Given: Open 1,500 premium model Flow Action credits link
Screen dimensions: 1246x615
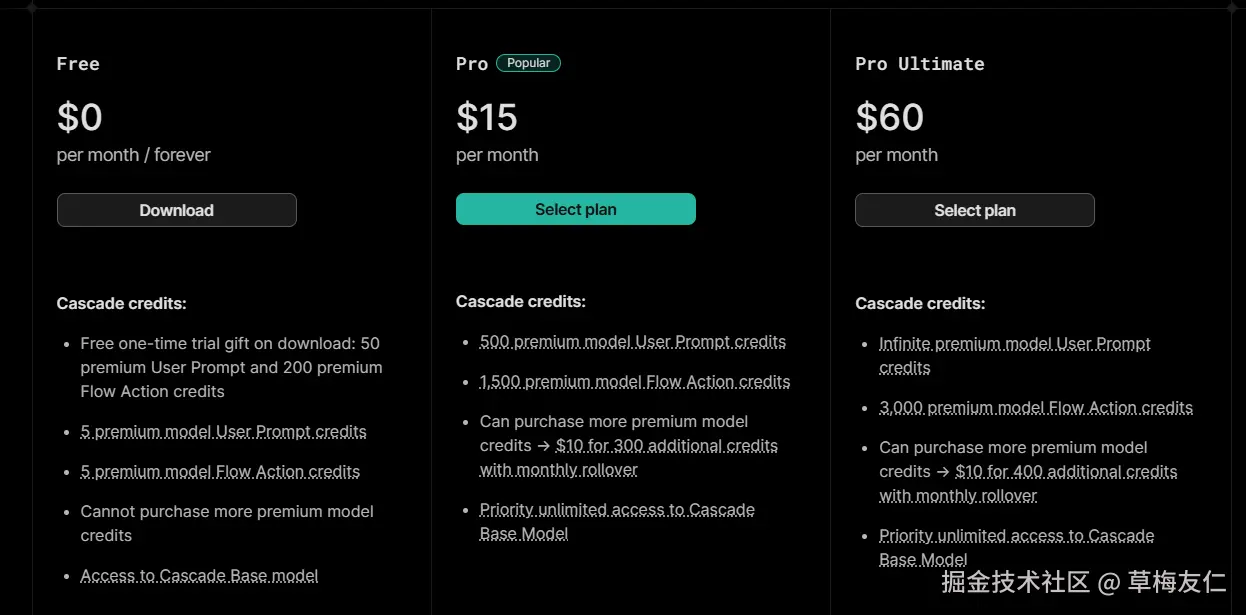Looking at the screenshot, I should pos(634,382).
